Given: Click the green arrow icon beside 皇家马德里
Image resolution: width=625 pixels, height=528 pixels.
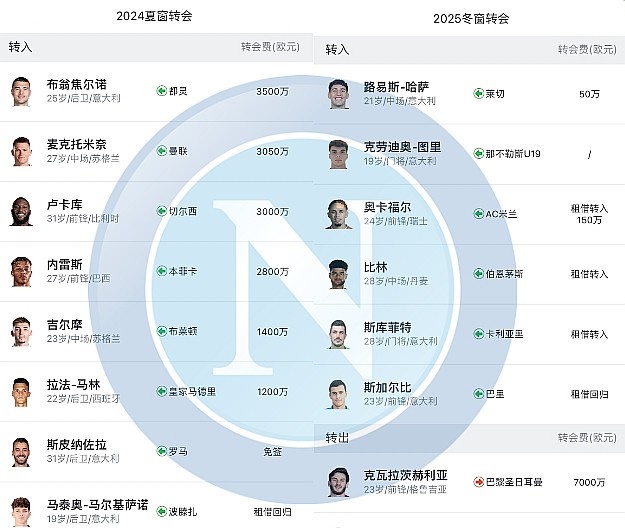Looking at the screenshot, I should 161,391.
